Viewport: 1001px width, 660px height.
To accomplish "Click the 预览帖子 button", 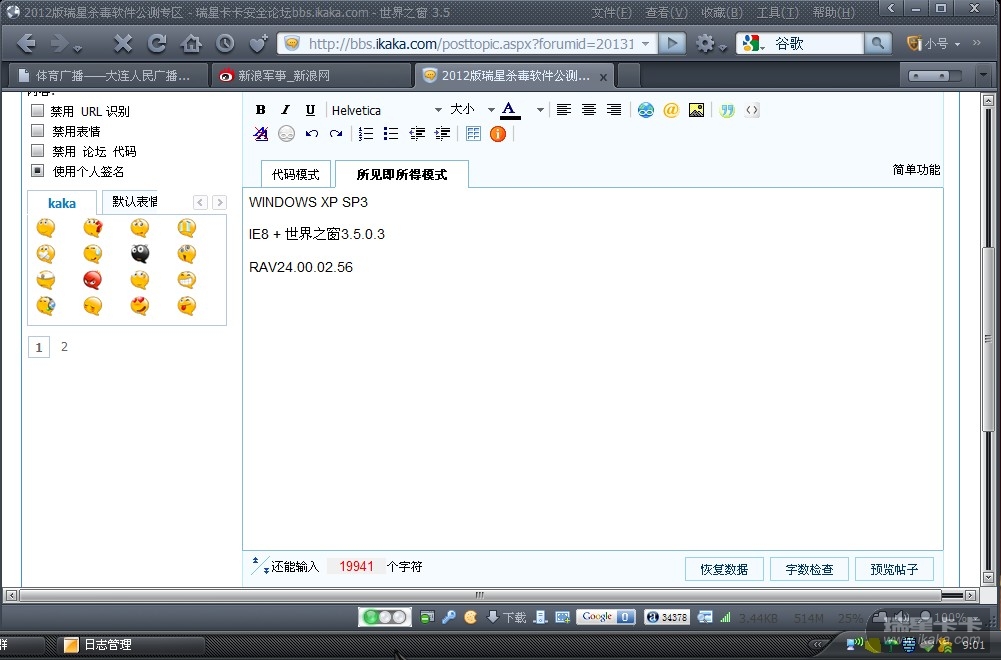I will (894, 569).
